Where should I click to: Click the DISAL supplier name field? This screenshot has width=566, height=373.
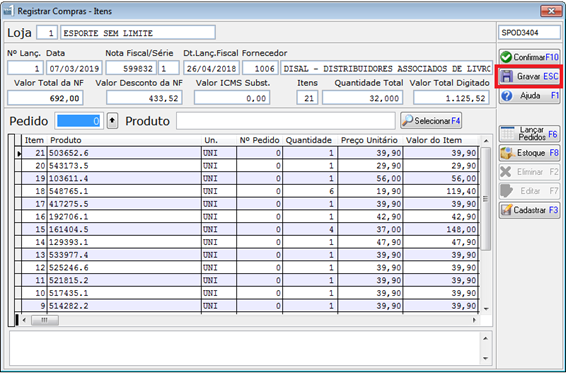pos(387,68)
